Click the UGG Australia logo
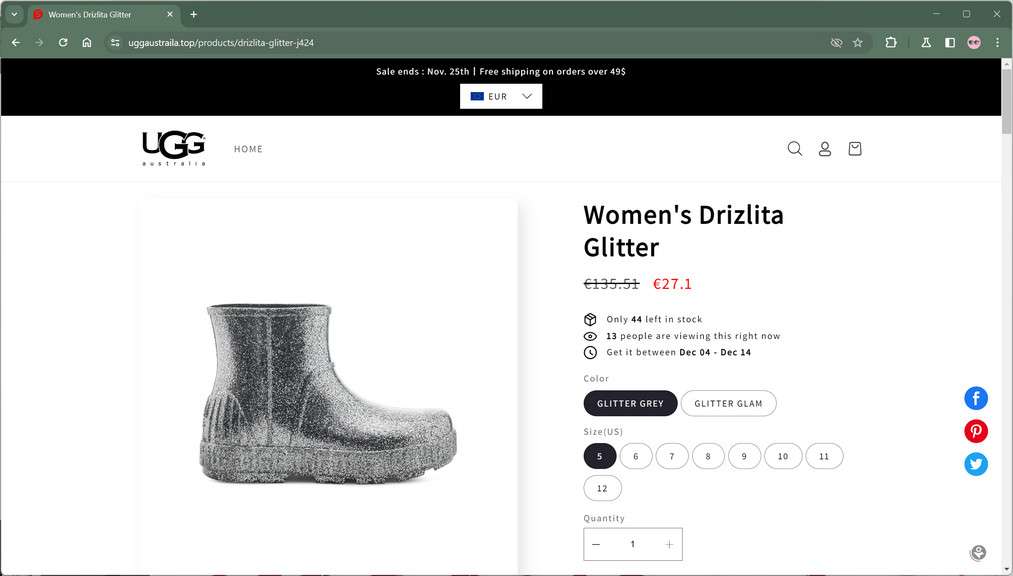 pos(174,148)
